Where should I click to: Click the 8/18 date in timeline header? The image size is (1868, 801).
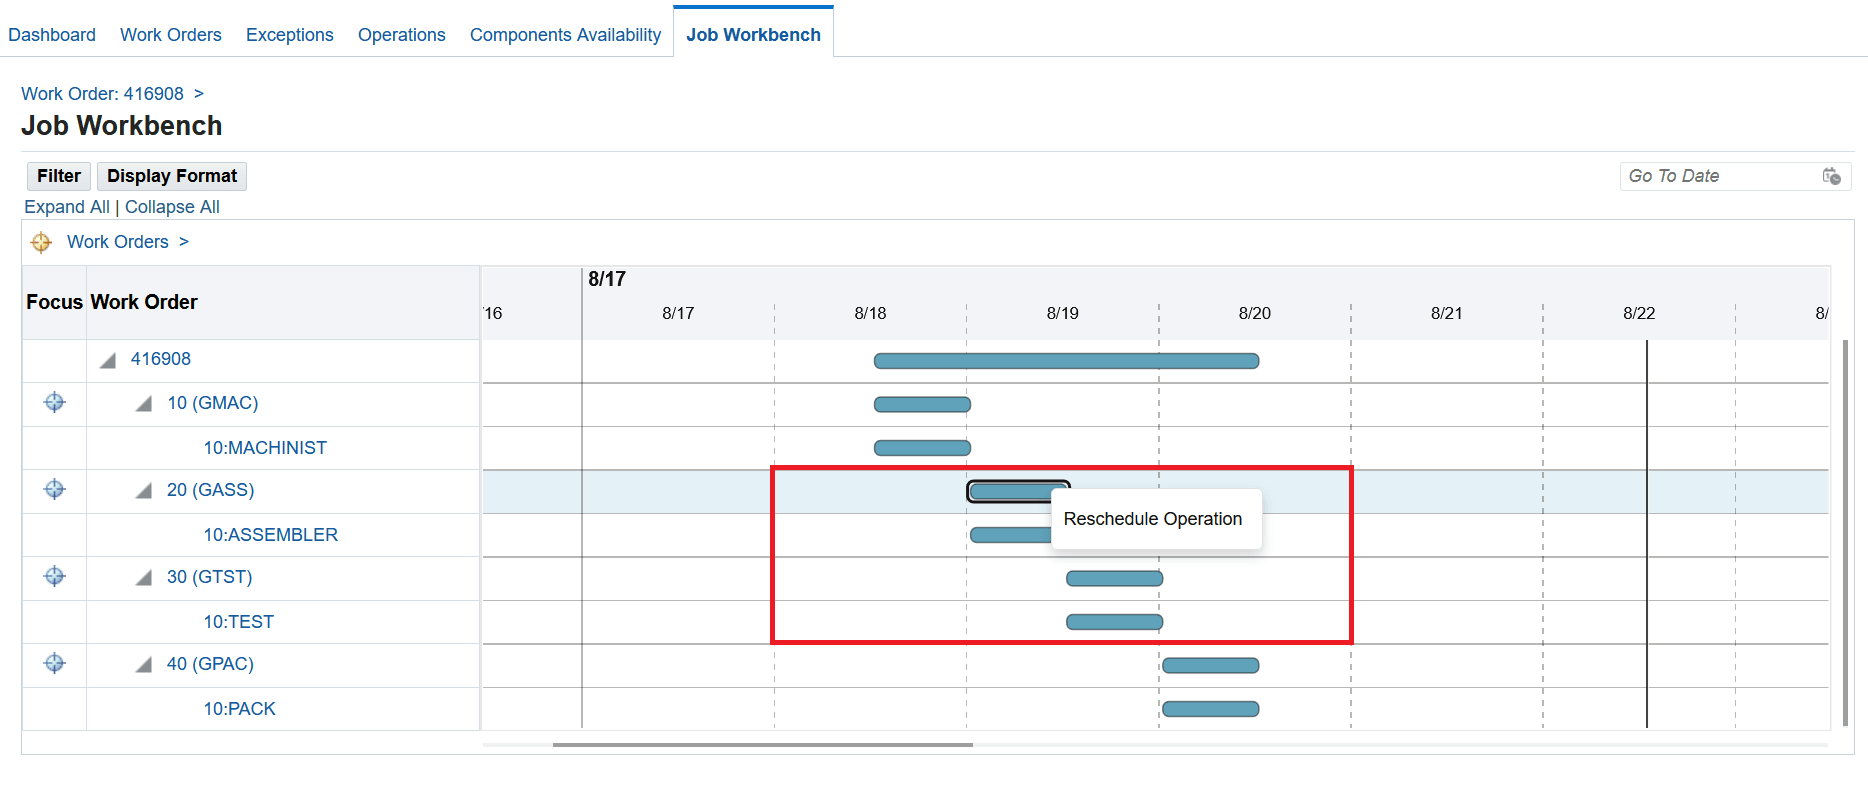pyautogui.click(x=870, y=313)
